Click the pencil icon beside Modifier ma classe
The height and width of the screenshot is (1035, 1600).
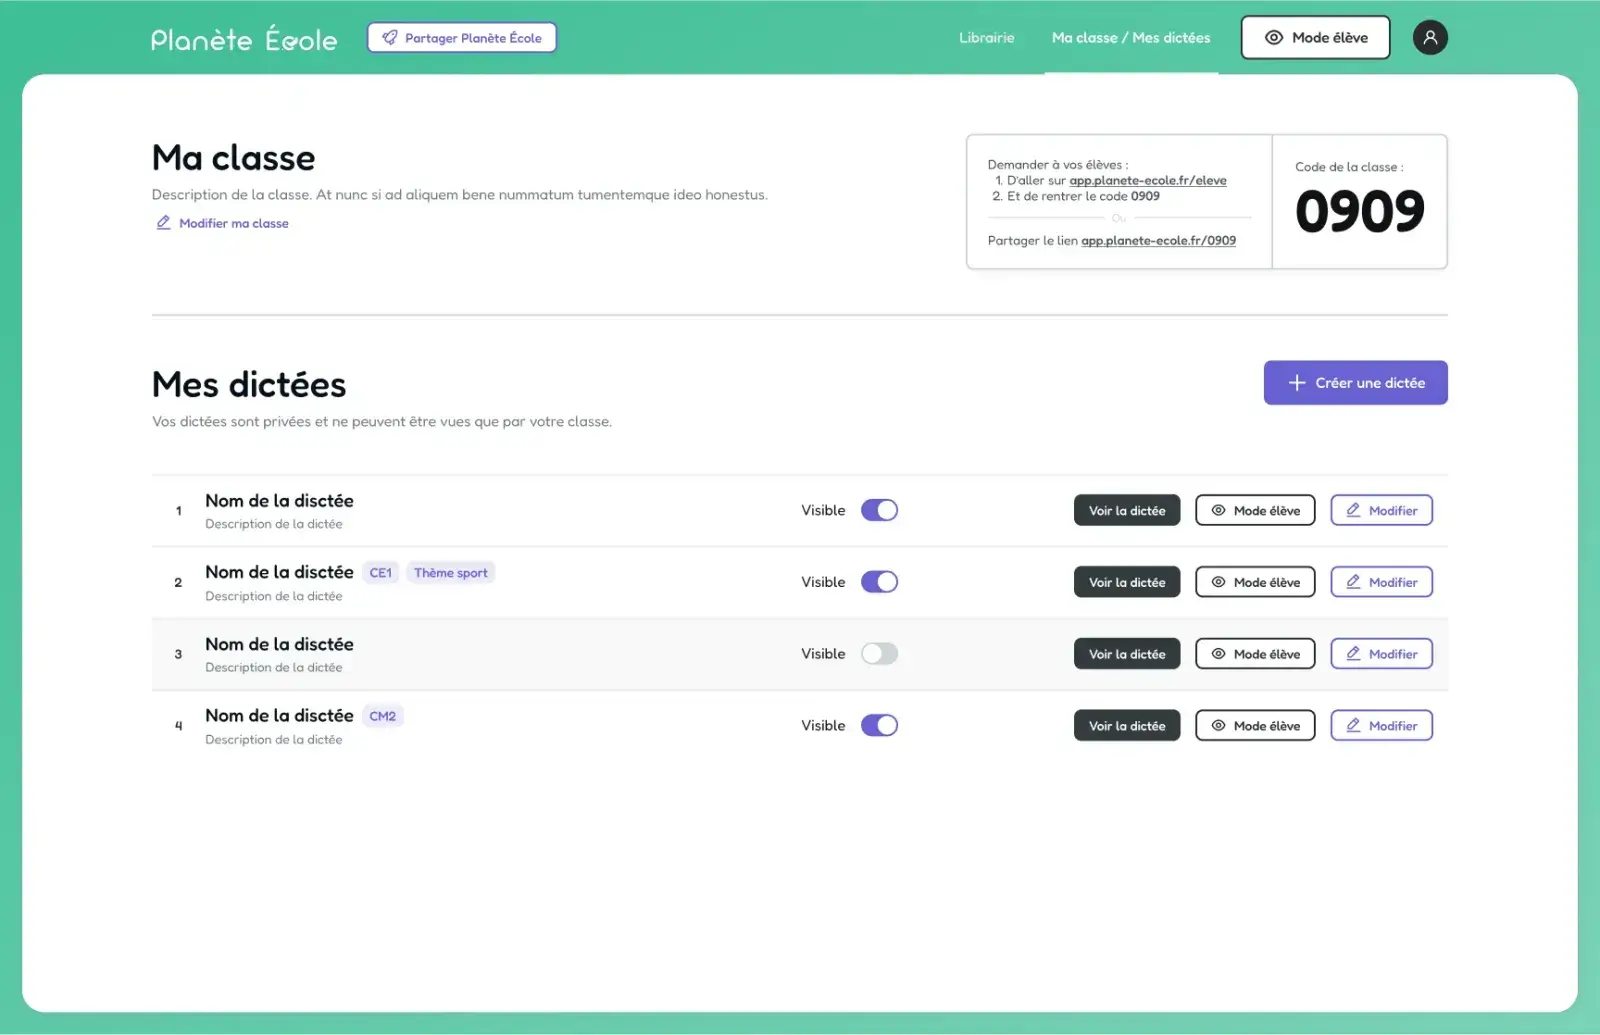pyautogui.click(x=163, y=223)
